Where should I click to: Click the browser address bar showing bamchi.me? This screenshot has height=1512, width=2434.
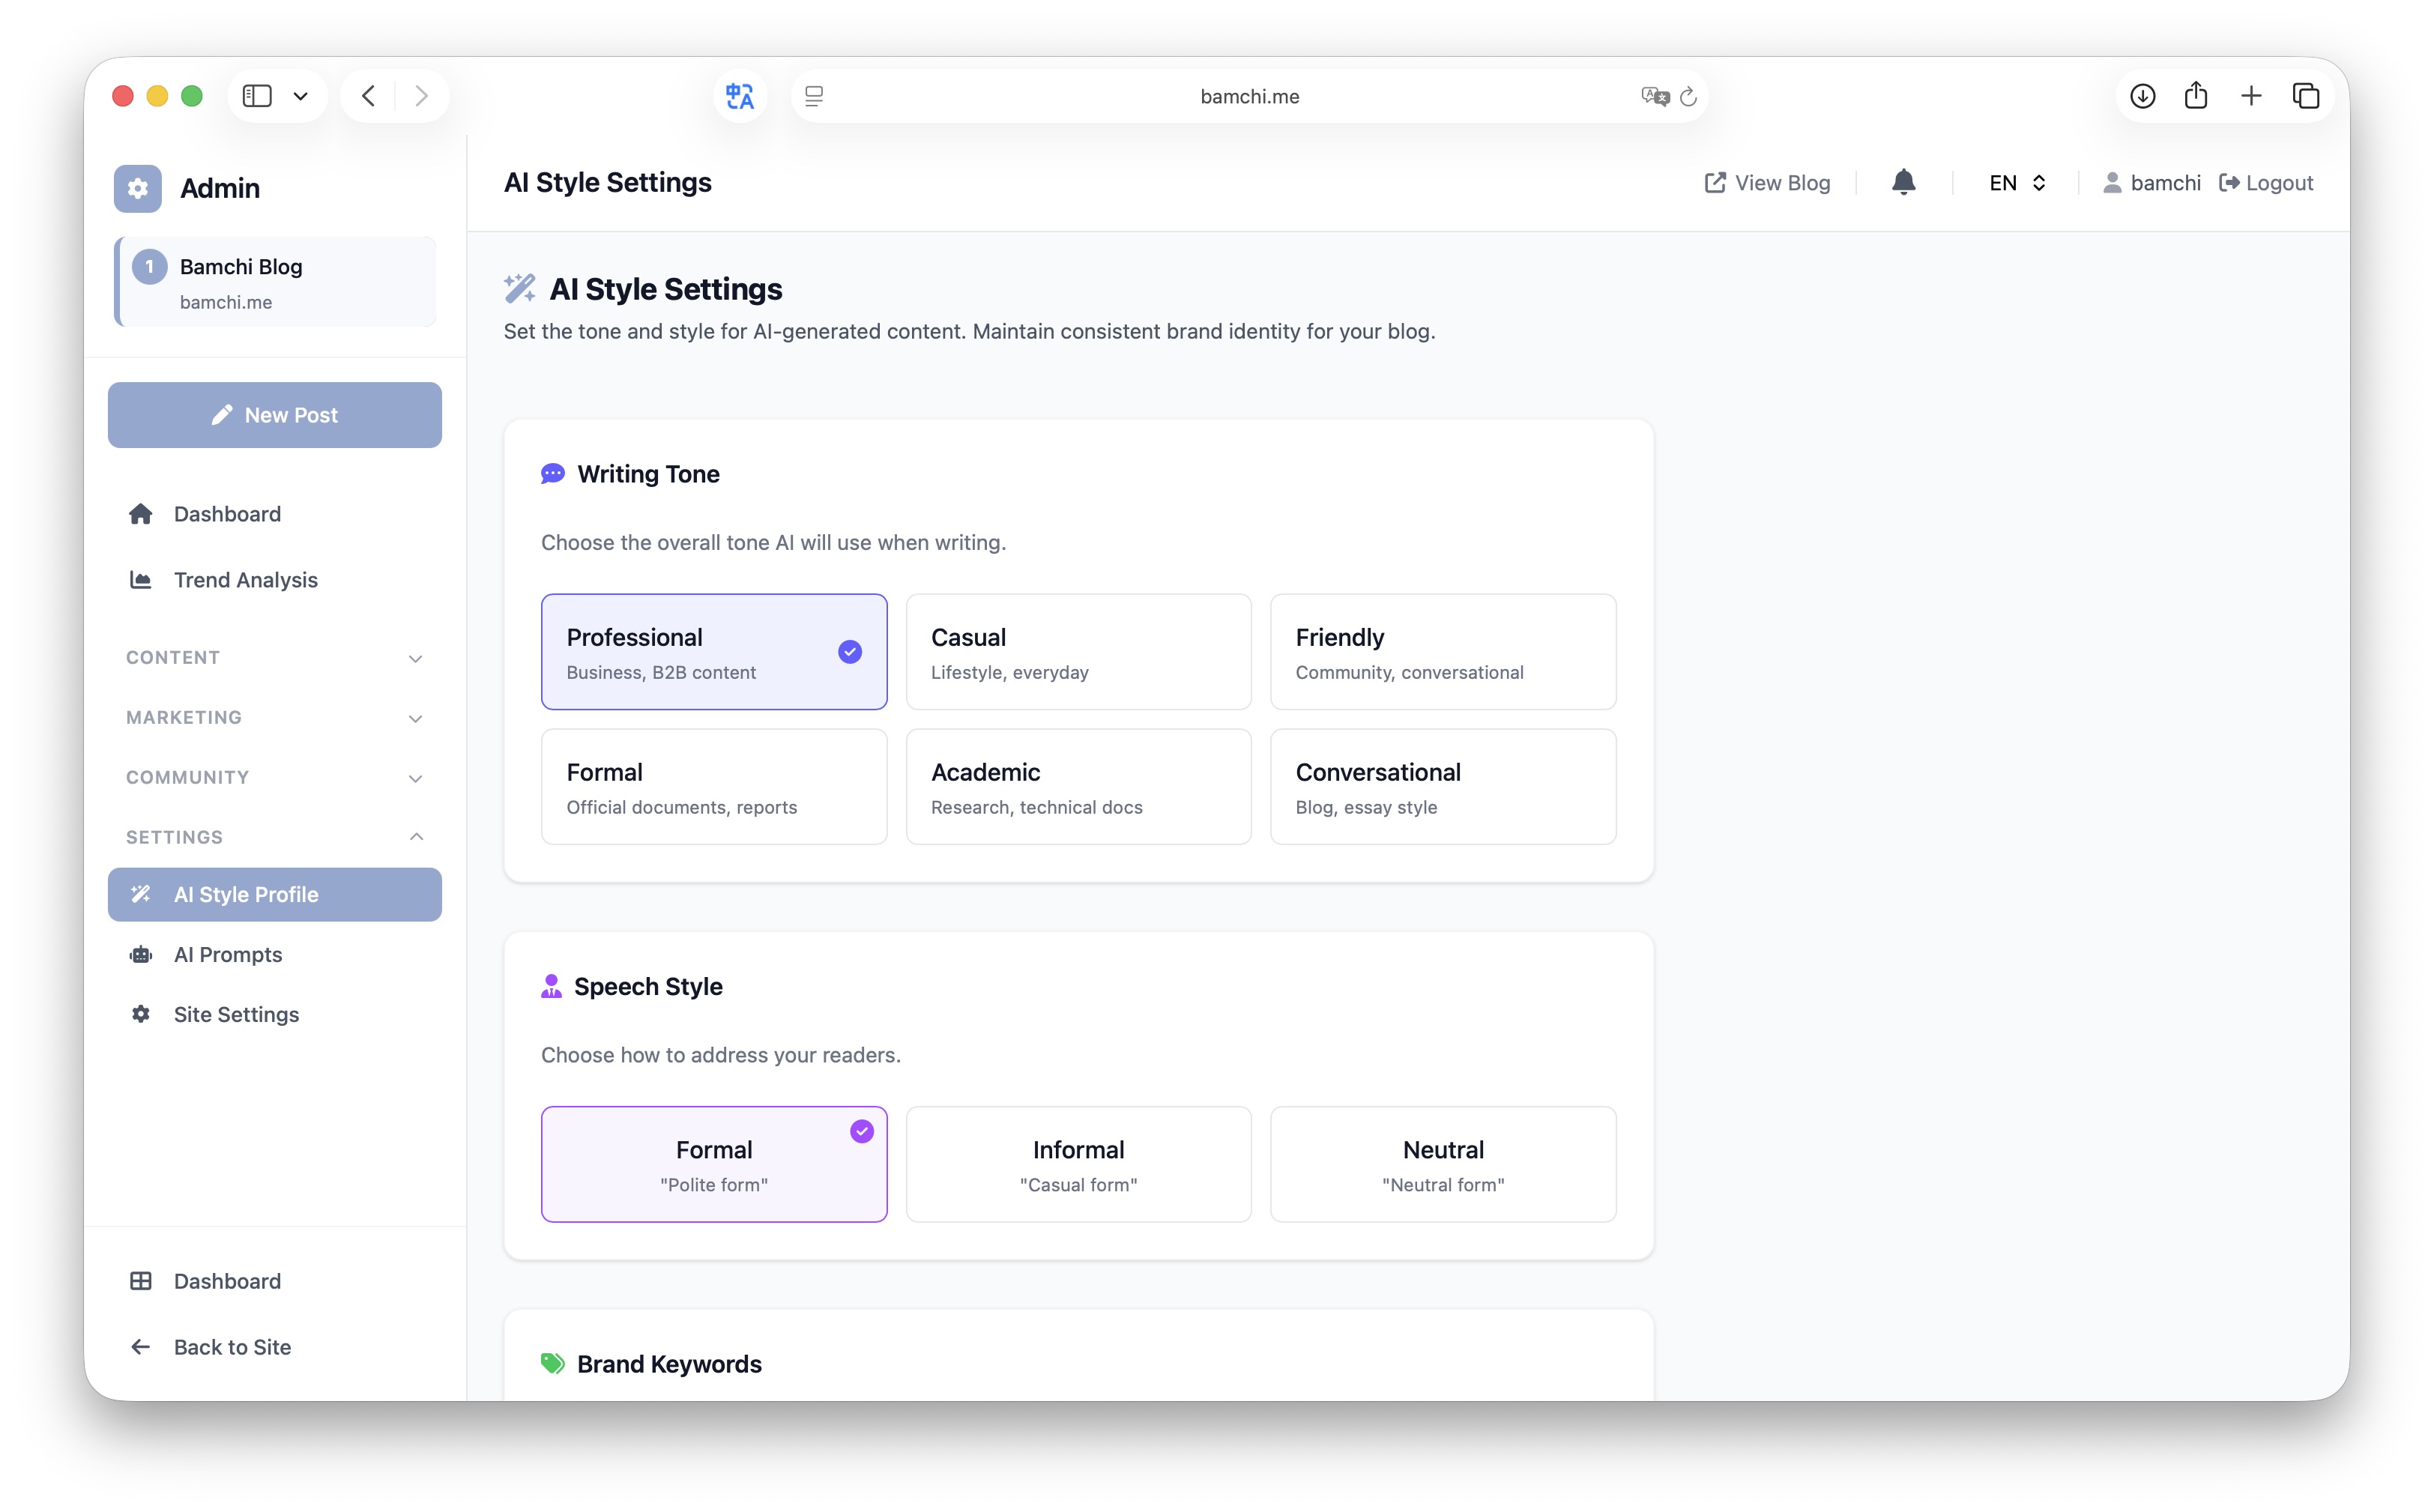tap(1249, 95)
